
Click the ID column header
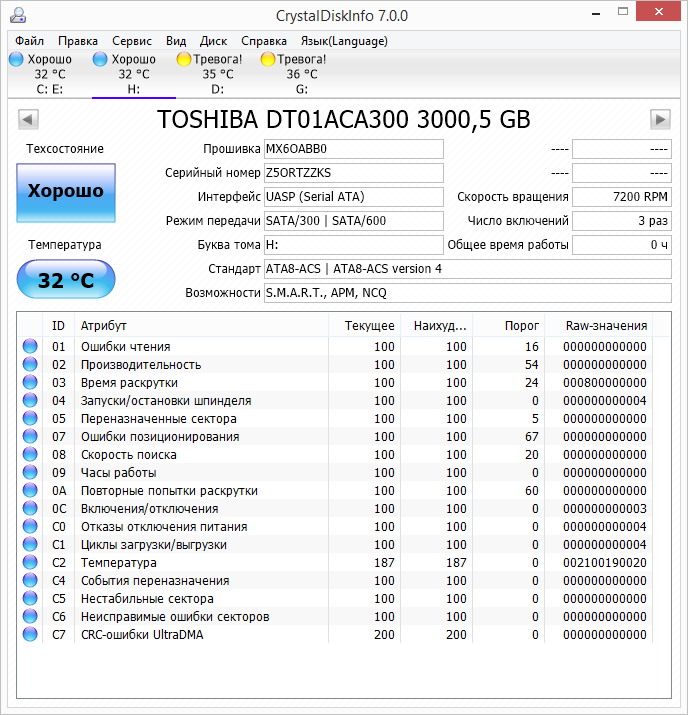click(58, 326)
